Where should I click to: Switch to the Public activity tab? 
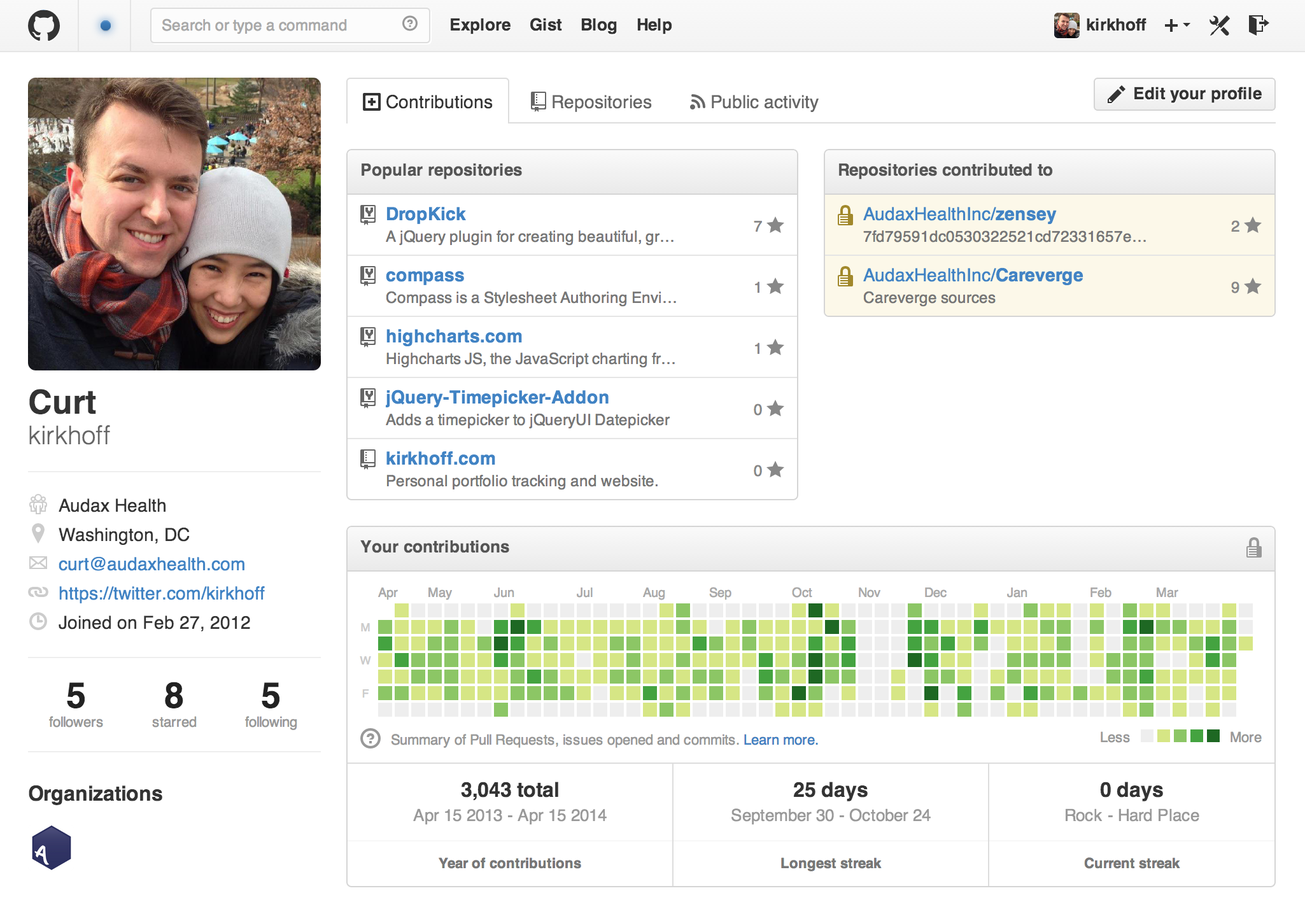pos(754,101)
